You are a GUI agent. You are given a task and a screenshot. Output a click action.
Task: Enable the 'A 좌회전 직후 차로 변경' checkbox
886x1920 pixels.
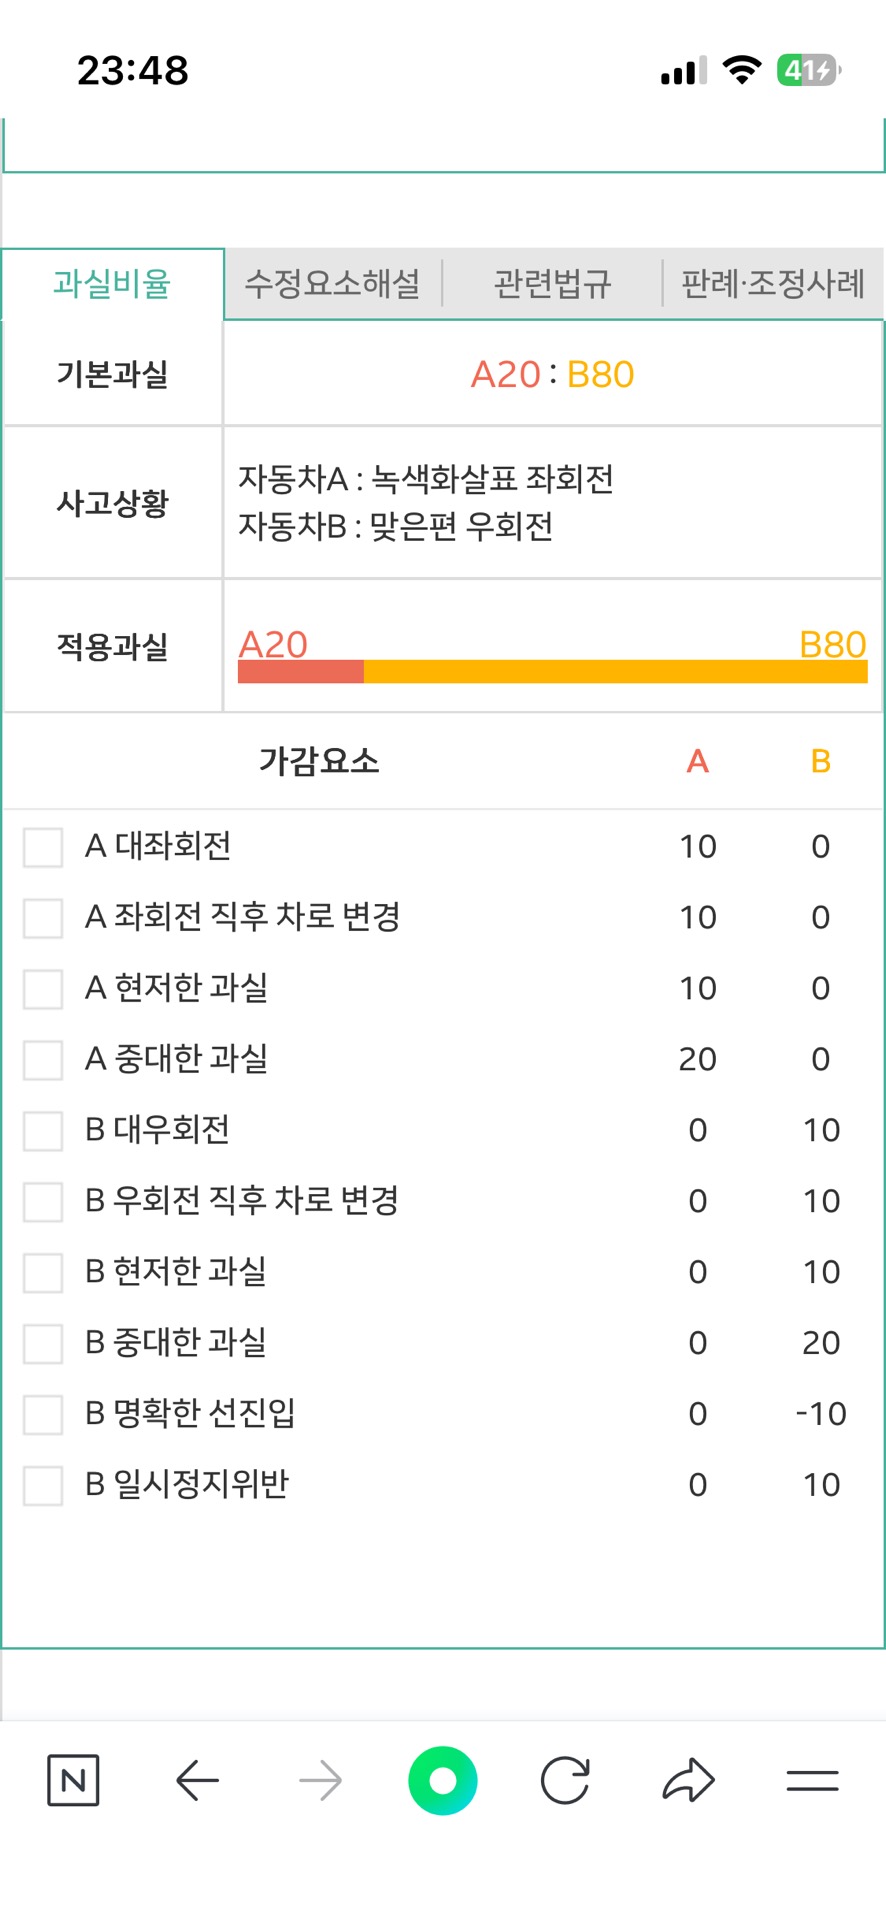(x=43, y=918)
